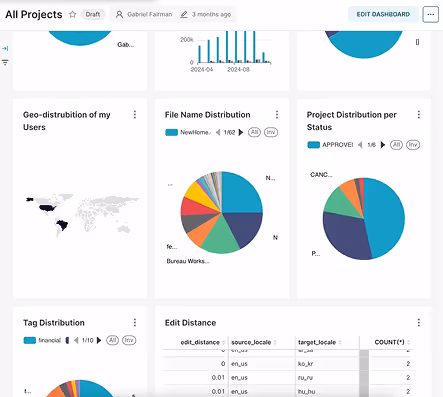Open Tag Distribution chart menu
The width and height of the screenshot is (443, 397).
(x=135, y=322)
